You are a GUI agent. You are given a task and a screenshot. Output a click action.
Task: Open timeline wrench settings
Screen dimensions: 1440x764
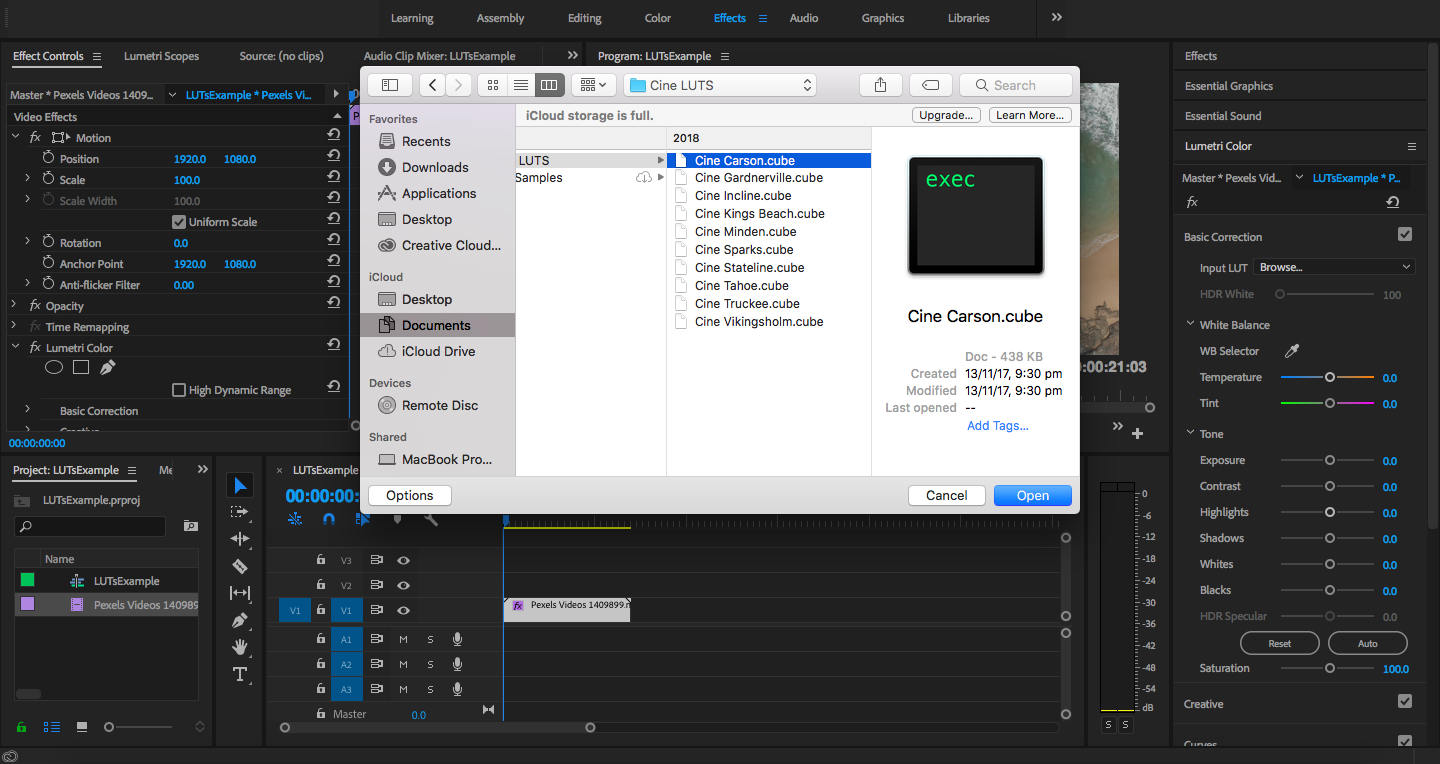tap(431, 519)
